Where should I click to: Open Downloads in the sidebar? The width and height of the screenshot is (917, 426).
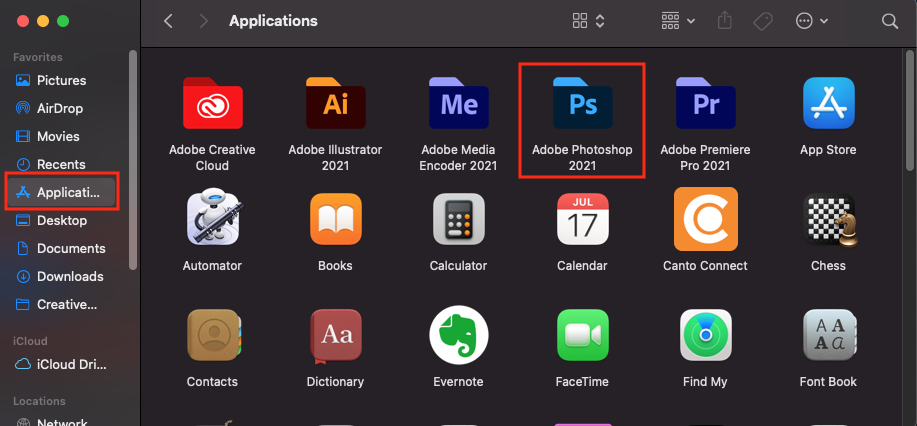click(x=61, y=276)
